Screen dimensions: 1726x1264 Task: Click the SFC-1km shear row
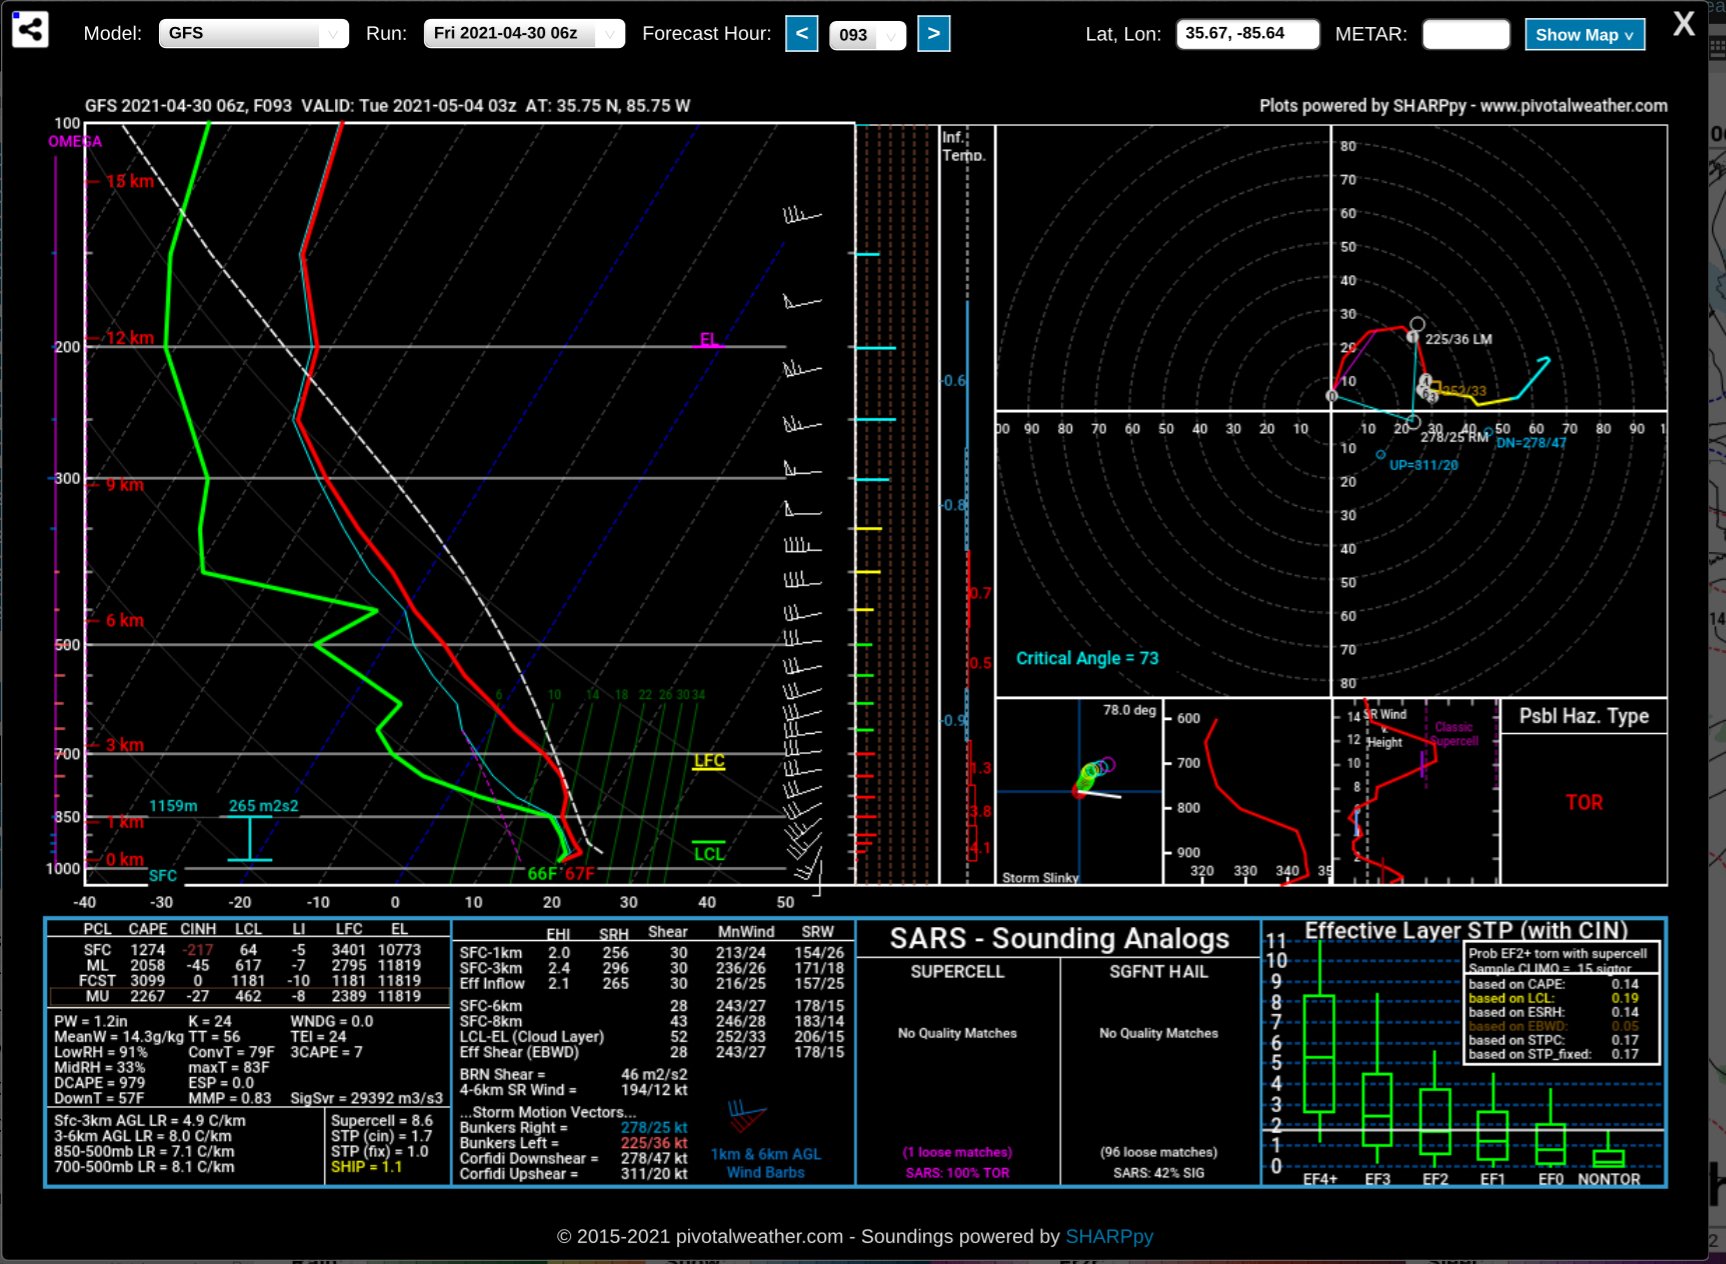coord(652,953)
